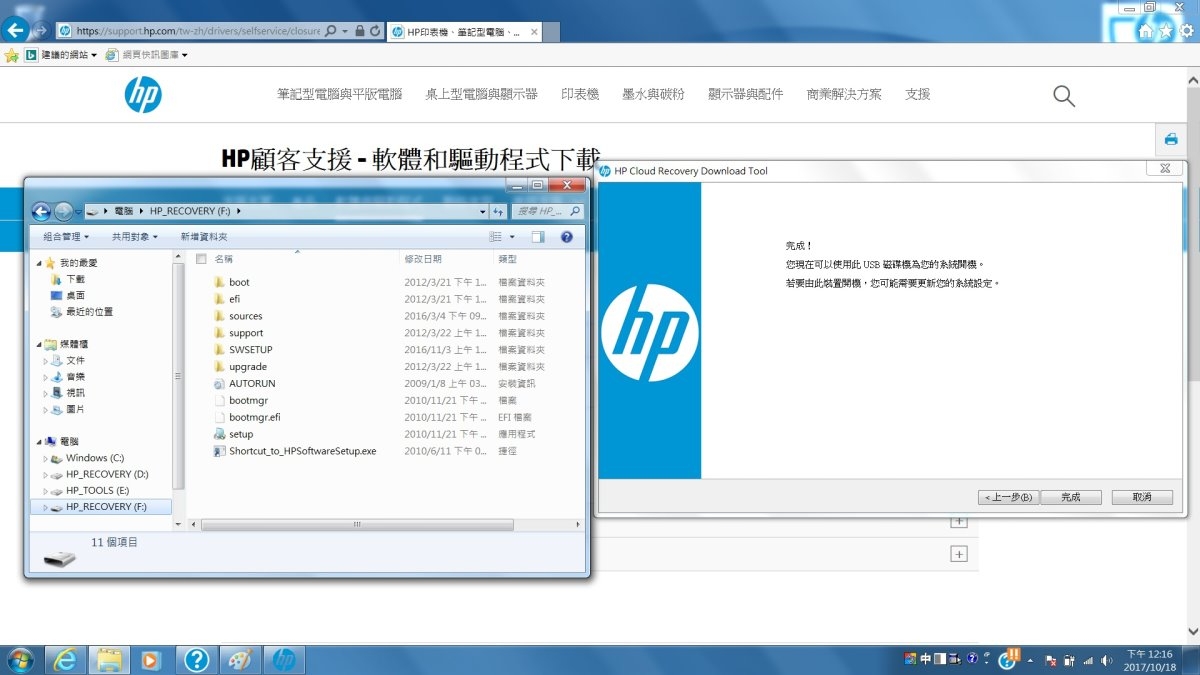
Task: Open the HP app on the taskbar
Action: coord(284,660)
